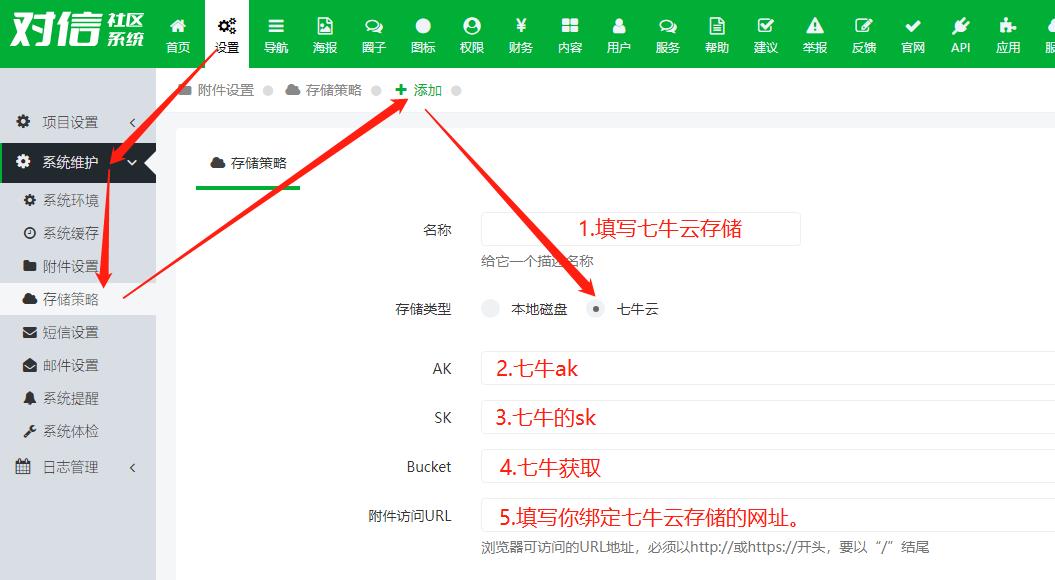Screen dimensions: 1055x580
Task: Click into the AK input field
Action: [768, 368]
